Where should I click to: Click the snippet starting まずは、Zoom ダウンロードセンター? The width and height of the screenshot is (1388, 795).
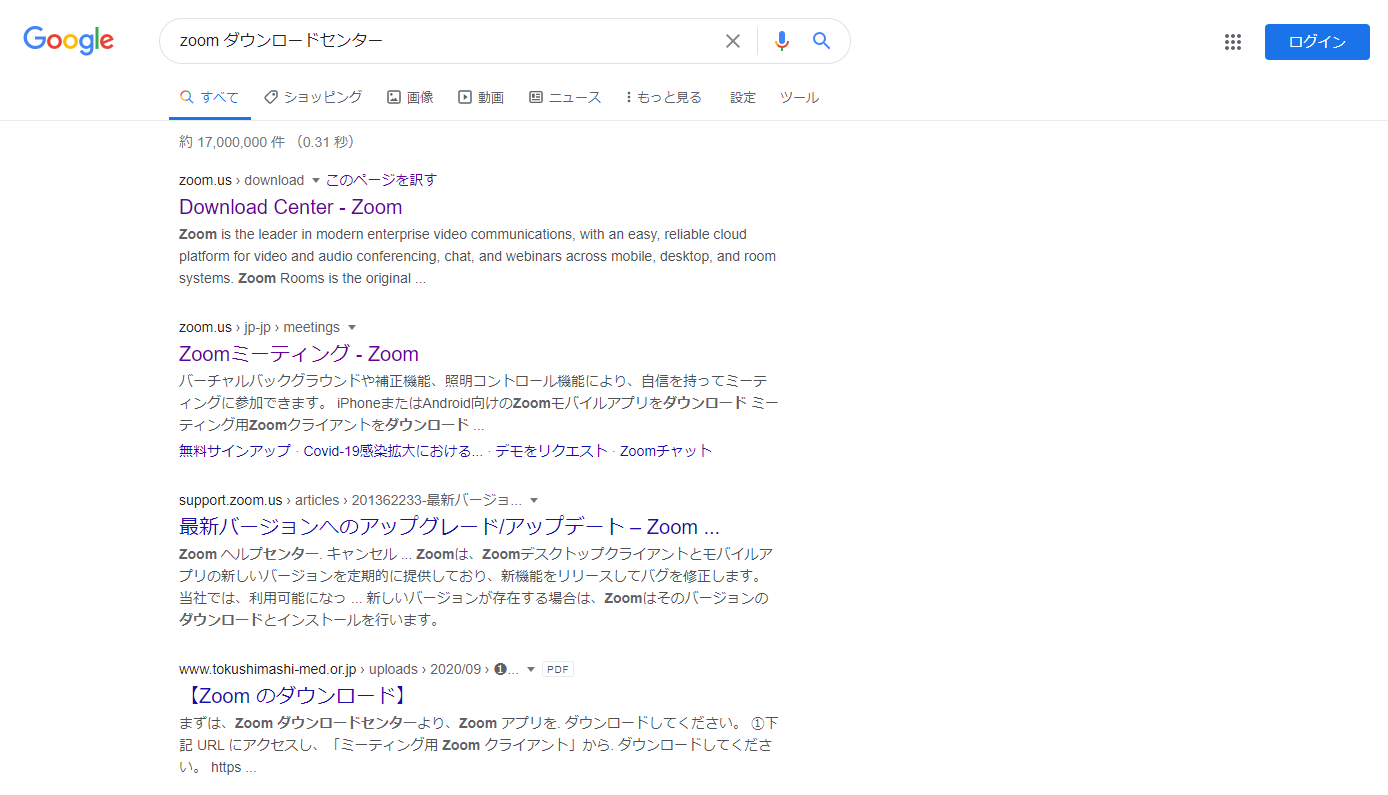(479, 745)
